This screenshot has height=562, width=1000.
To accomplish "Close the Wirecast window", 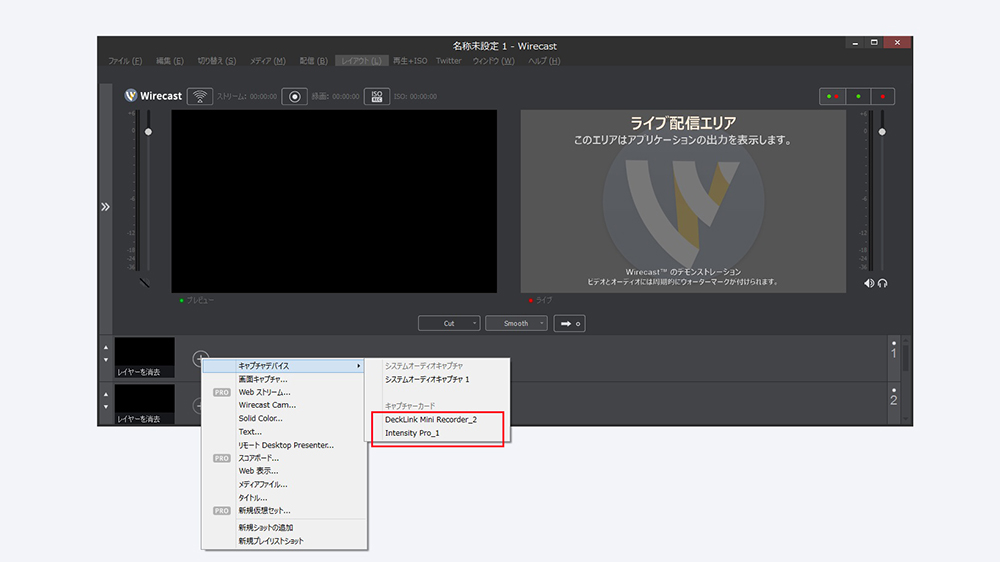I will click(x=897, y=43).
